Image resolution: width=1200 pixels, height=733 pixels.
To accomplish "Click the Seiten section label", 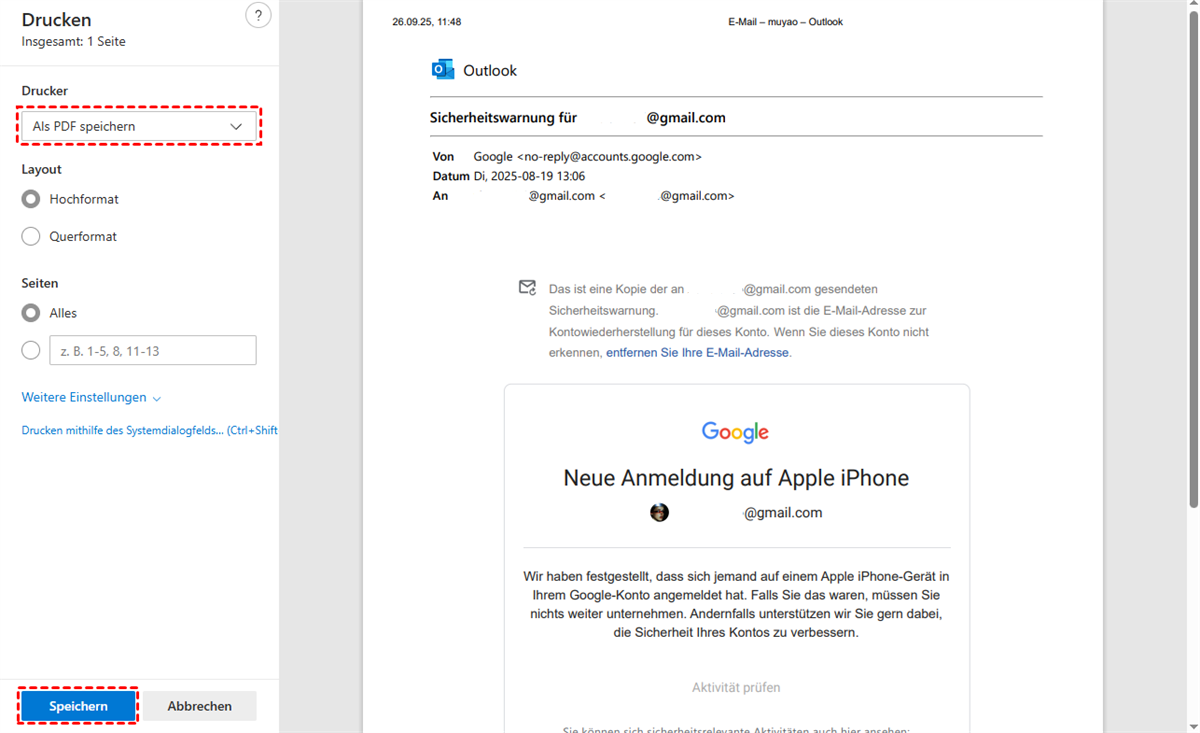I will [40, 284].
